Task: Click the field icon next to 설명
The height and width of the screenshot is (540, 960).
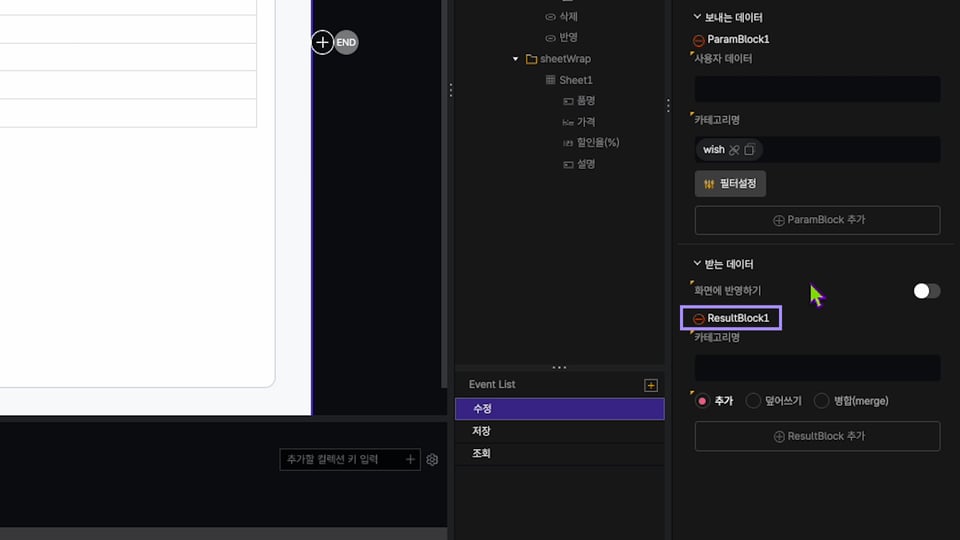Action: [568, 164]
